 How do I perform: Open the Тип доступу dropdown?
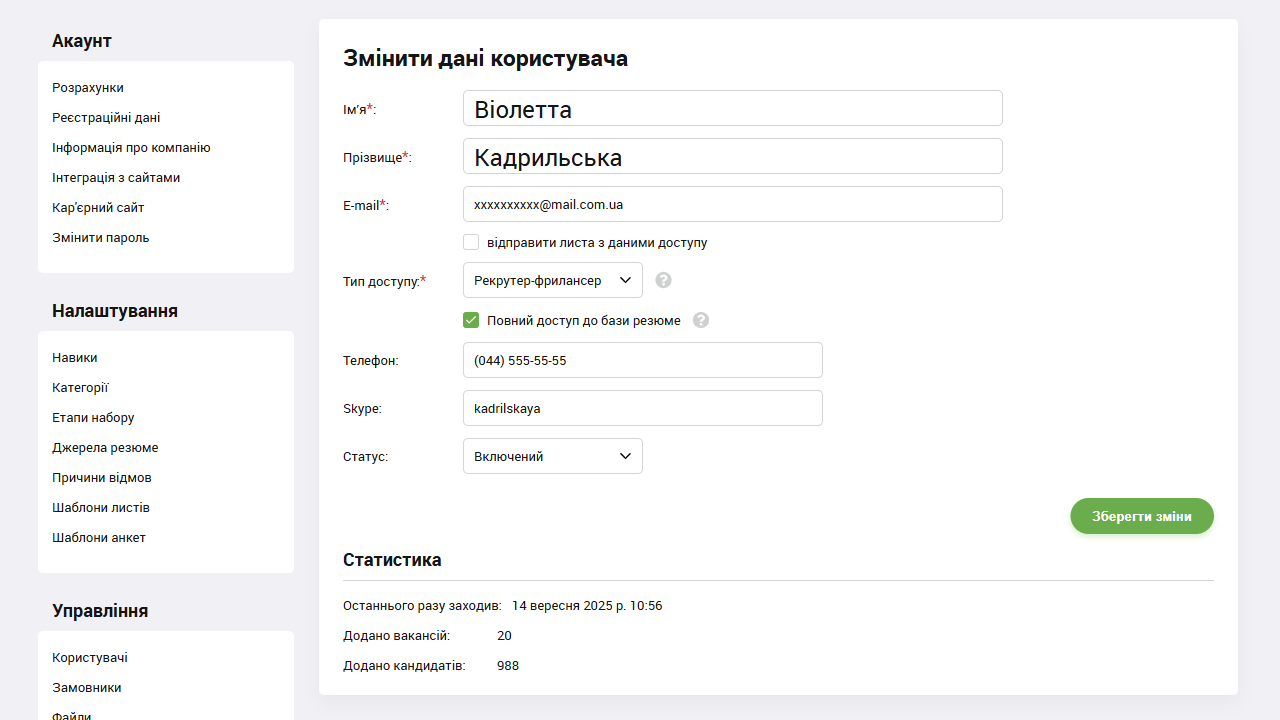pyautogui.click(x=552, y=280)
